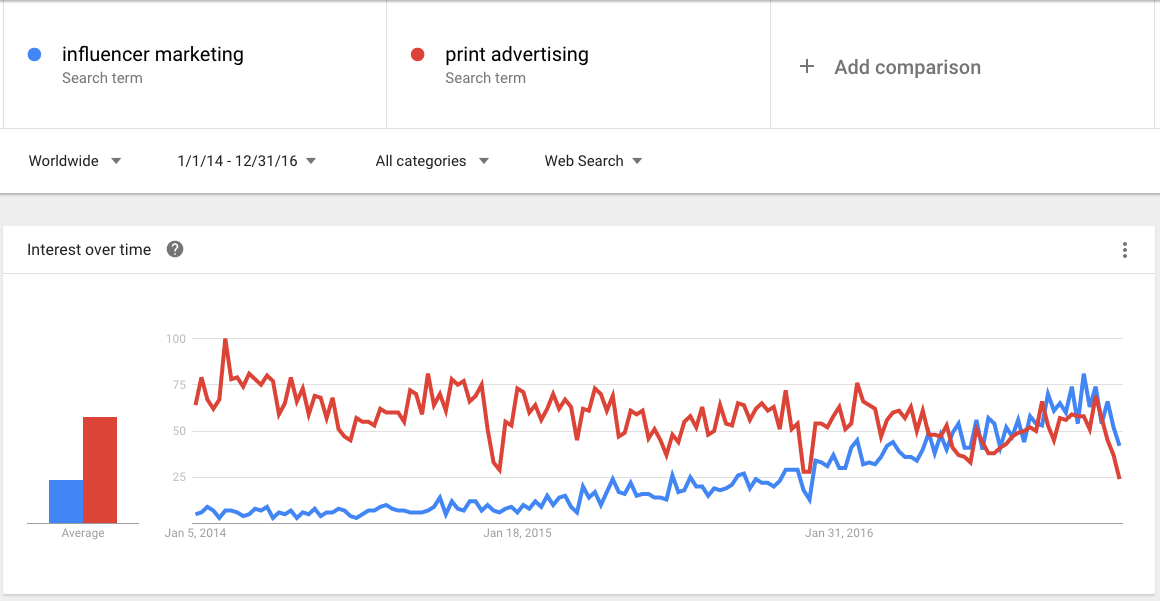Click the Jan 31, 2016 axis label
Screen dimensions: 1160x601
[839, 533]
